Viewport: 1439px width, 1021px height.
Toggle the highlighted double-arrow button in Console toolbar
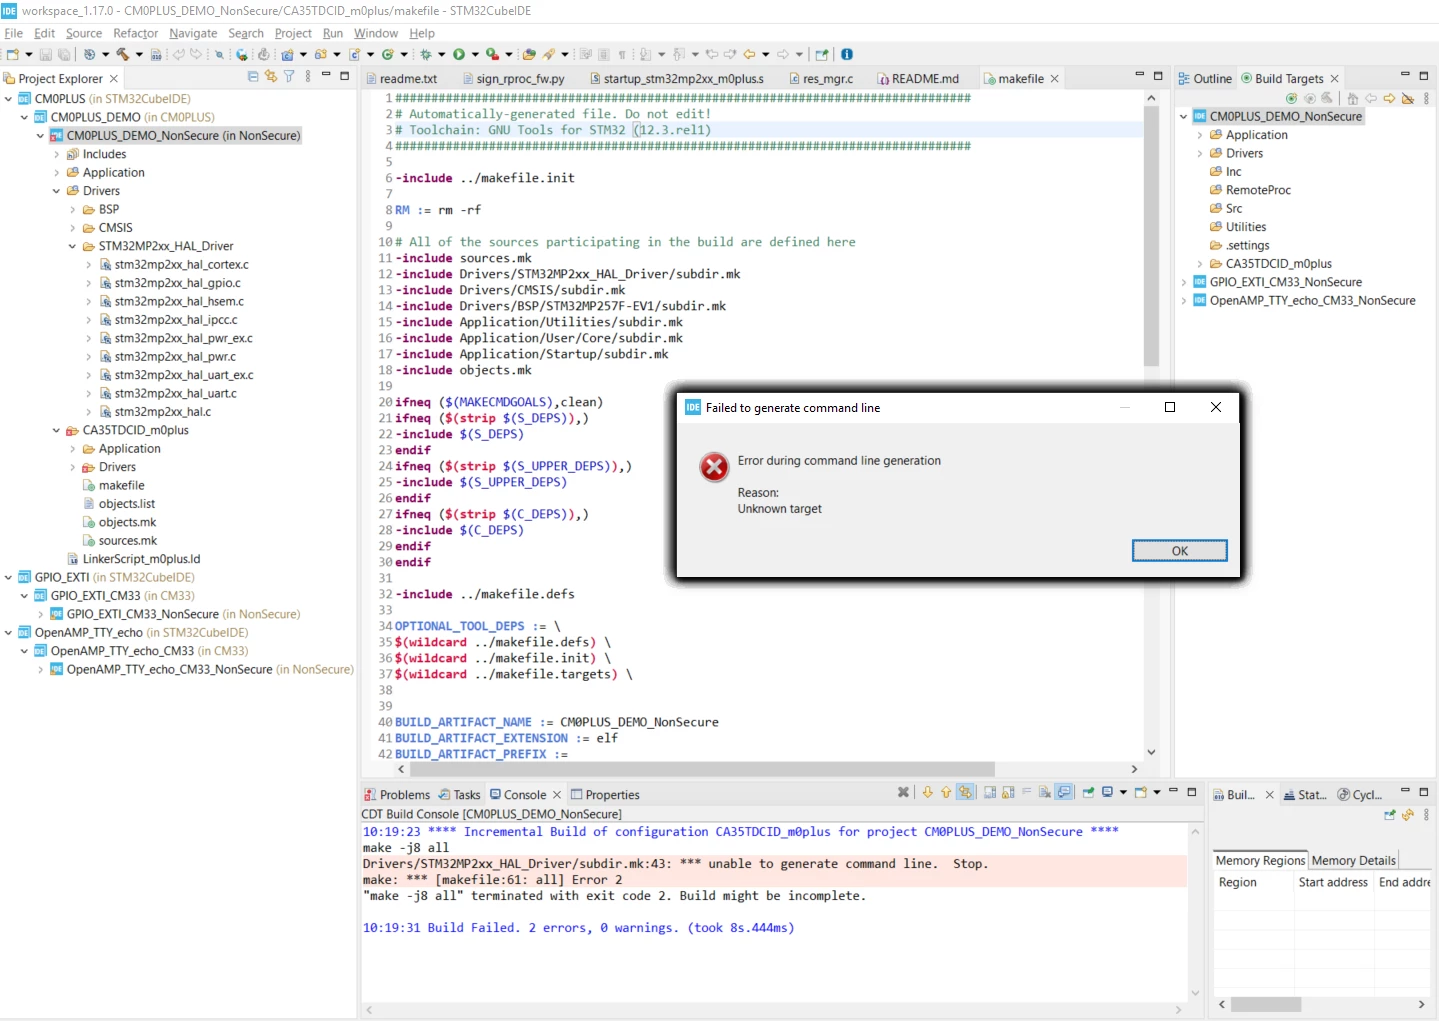[x=965, y=792]
